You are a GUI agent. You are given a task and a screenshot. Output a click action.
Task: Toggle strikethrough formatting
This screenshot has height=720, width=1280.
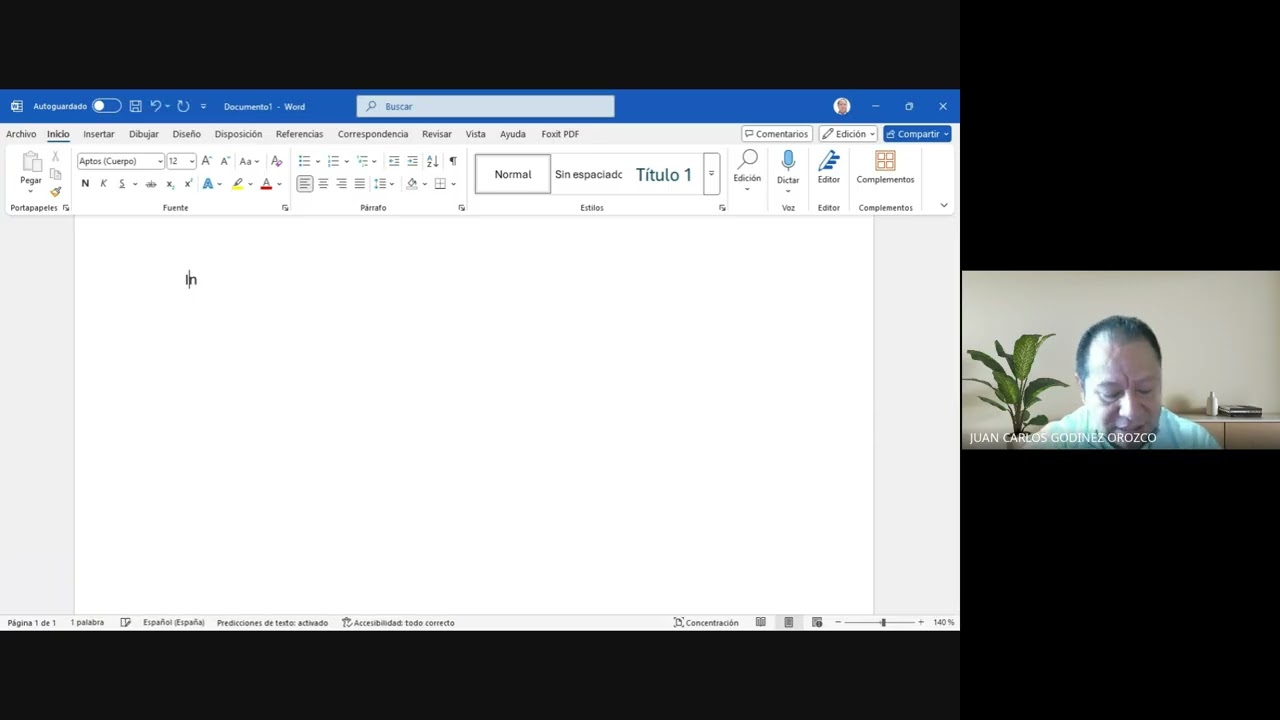point(151,184)
